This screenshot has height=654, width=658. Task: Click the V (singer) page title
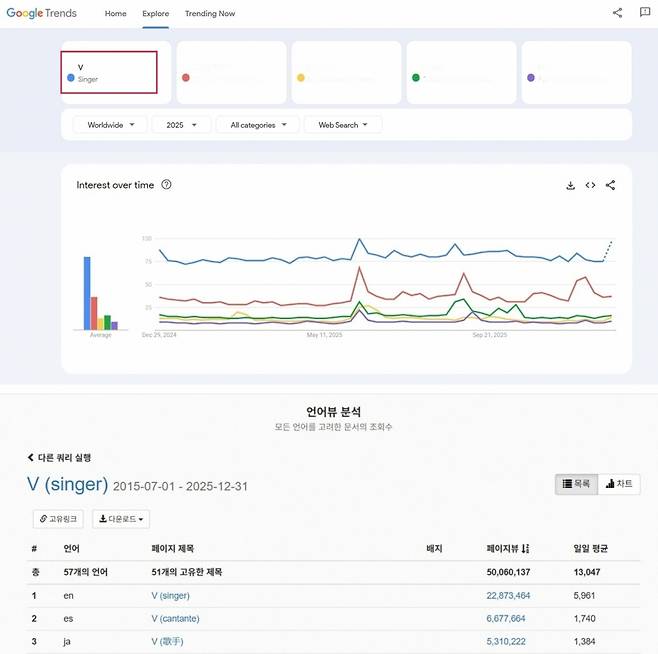(x=68, y=484)
